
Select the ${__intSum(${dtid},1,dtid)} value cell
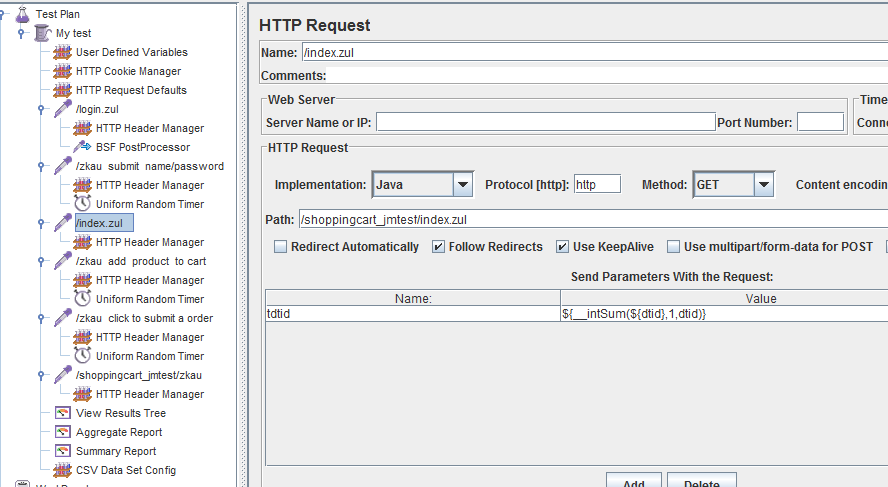(x=724, y=314)
